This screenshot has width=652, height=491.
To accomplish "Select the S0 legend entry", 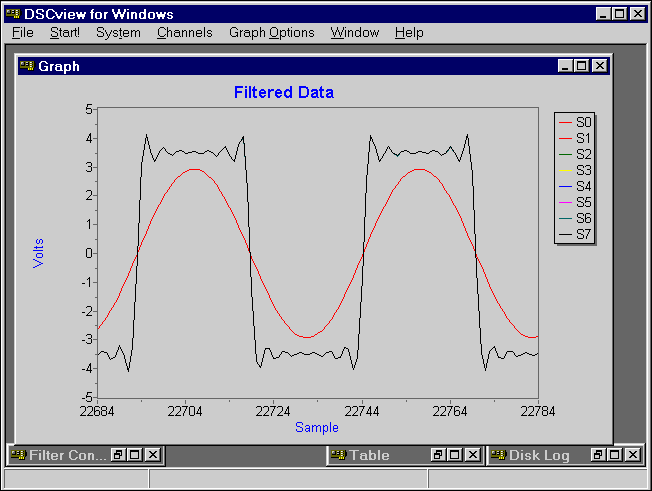I will 575,122.
